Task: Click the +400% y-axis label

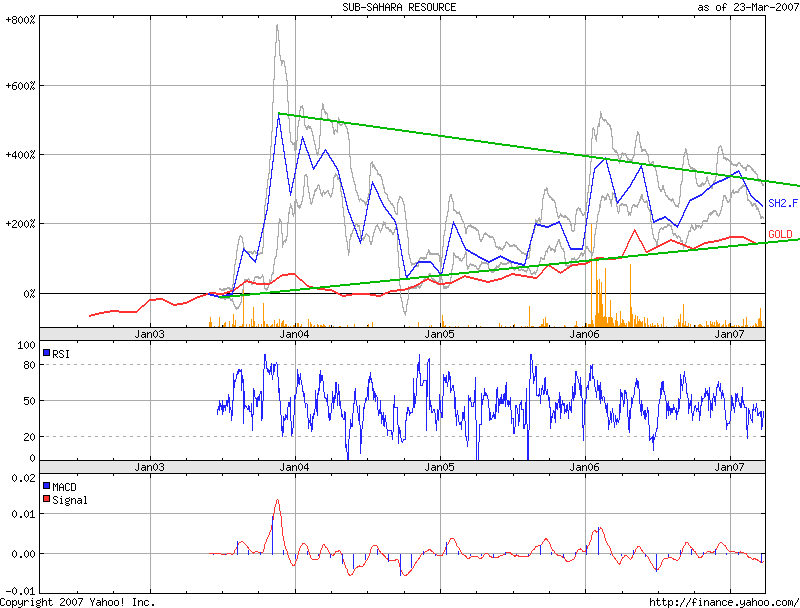Action: coord(20,155)
